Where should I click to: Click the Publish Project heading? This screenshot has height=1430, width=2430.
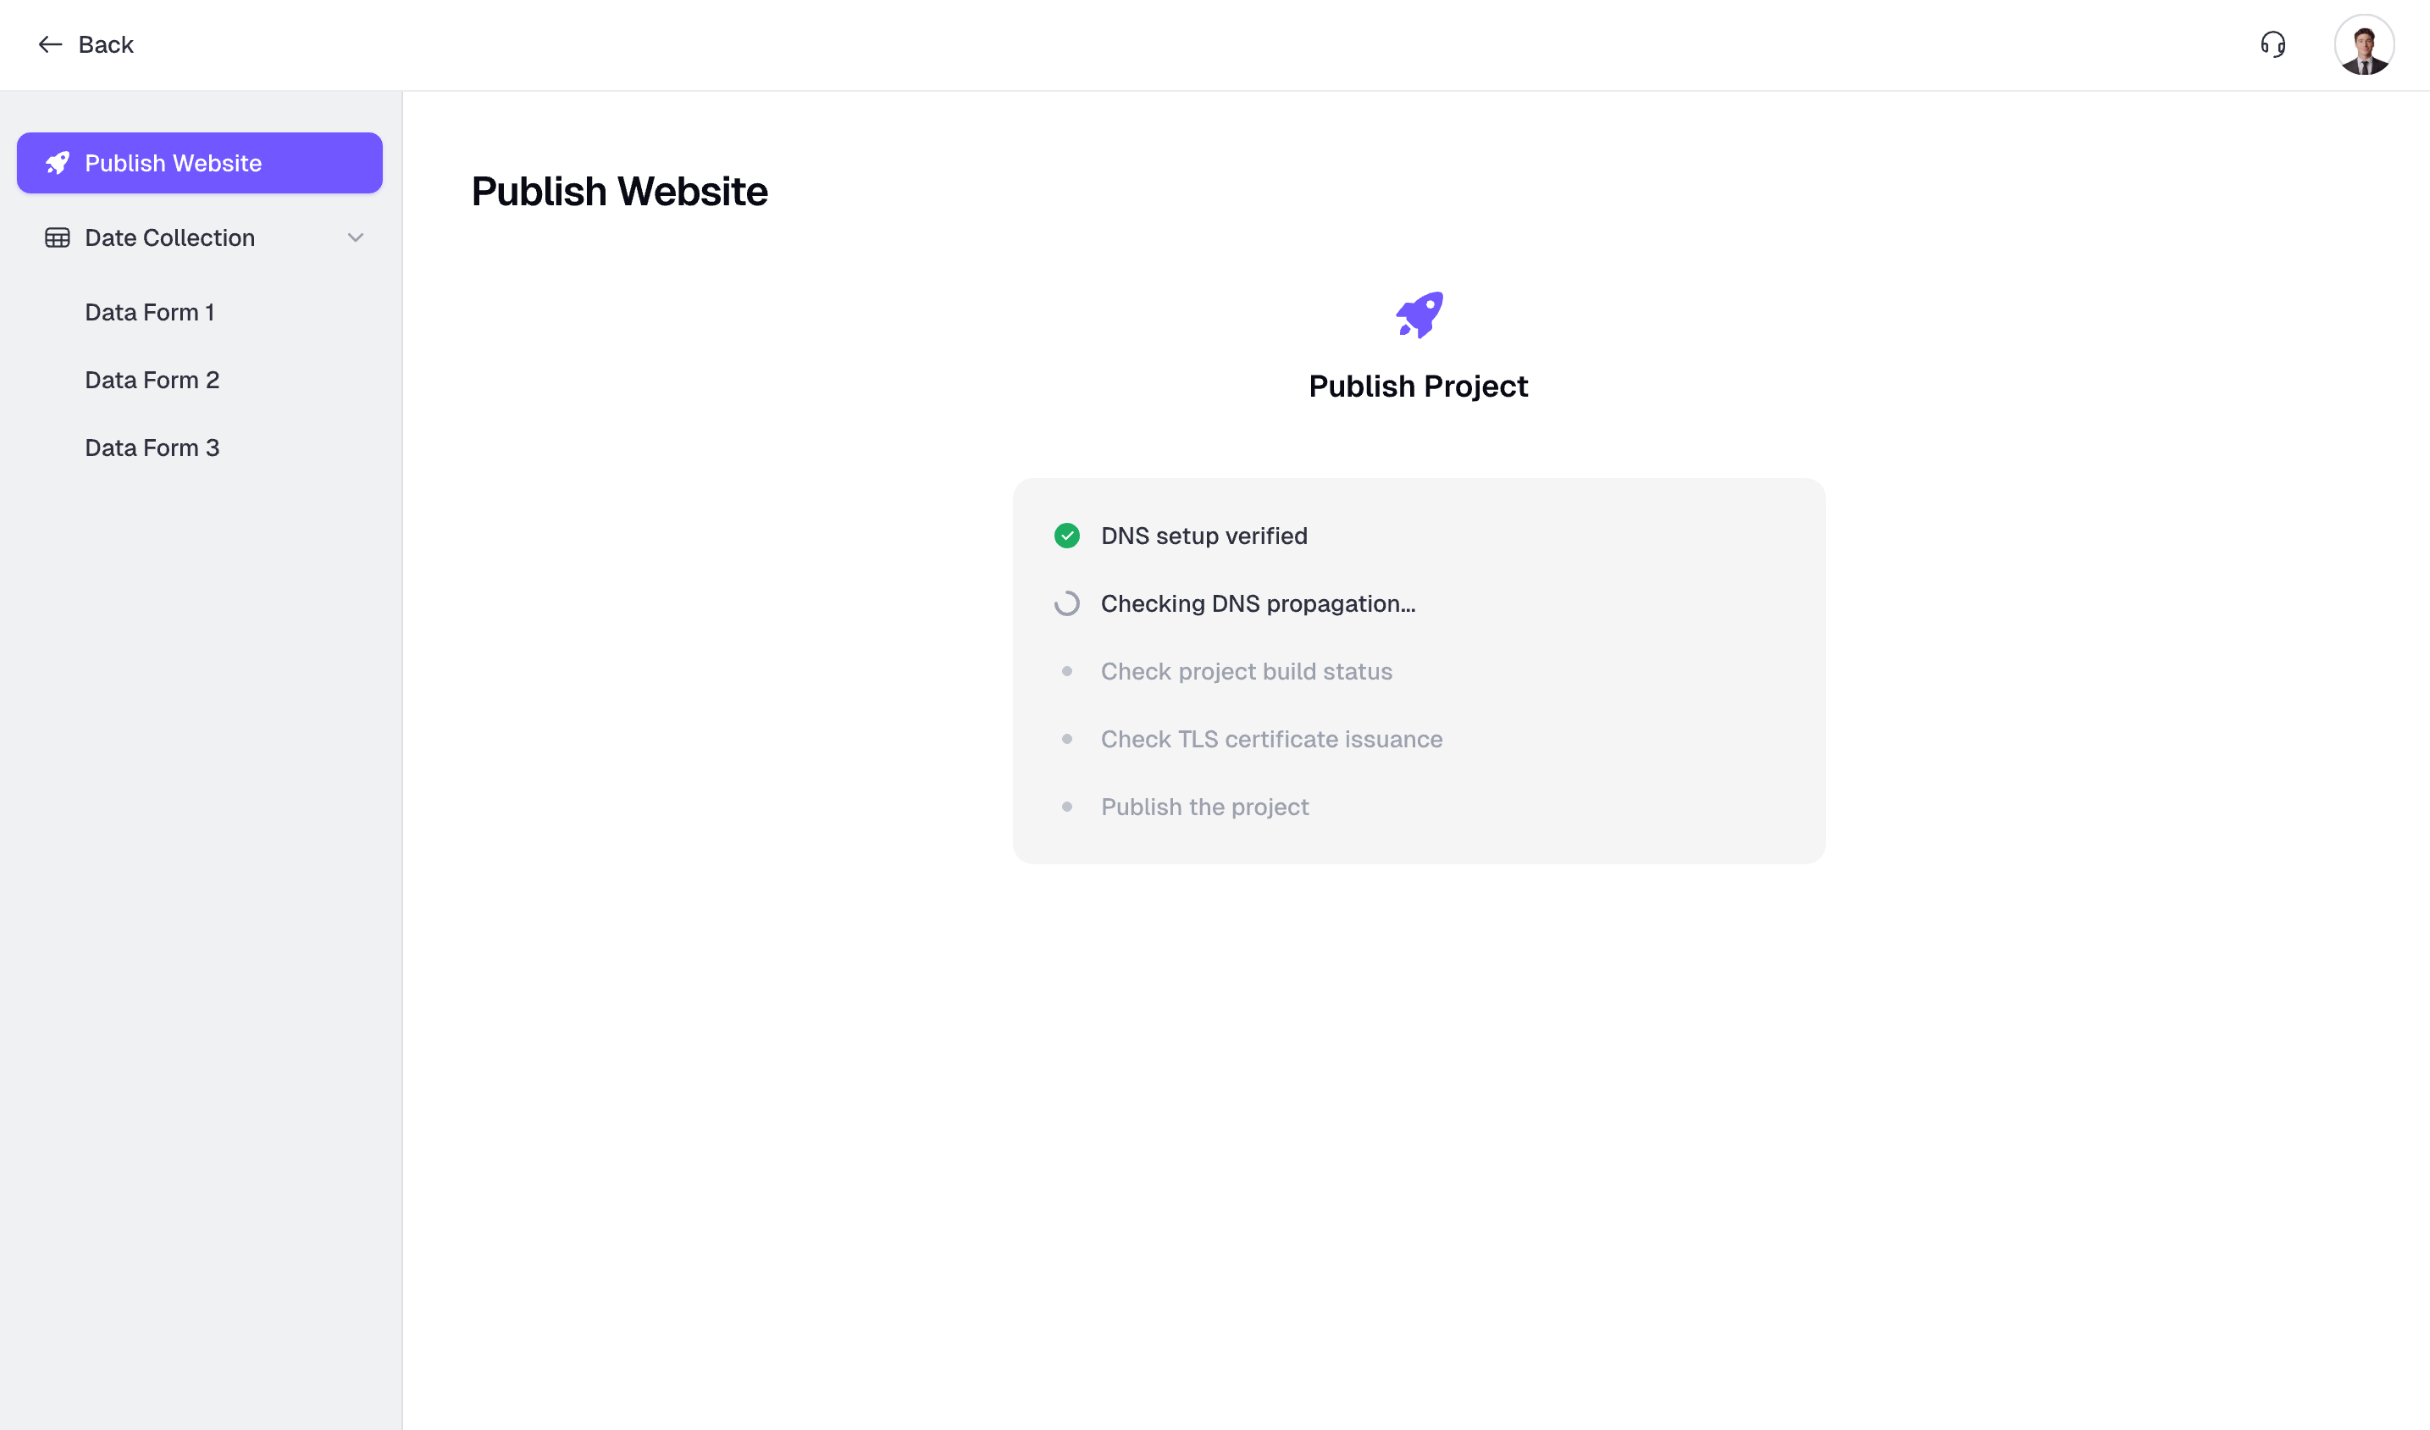[x=1417, y=386]
